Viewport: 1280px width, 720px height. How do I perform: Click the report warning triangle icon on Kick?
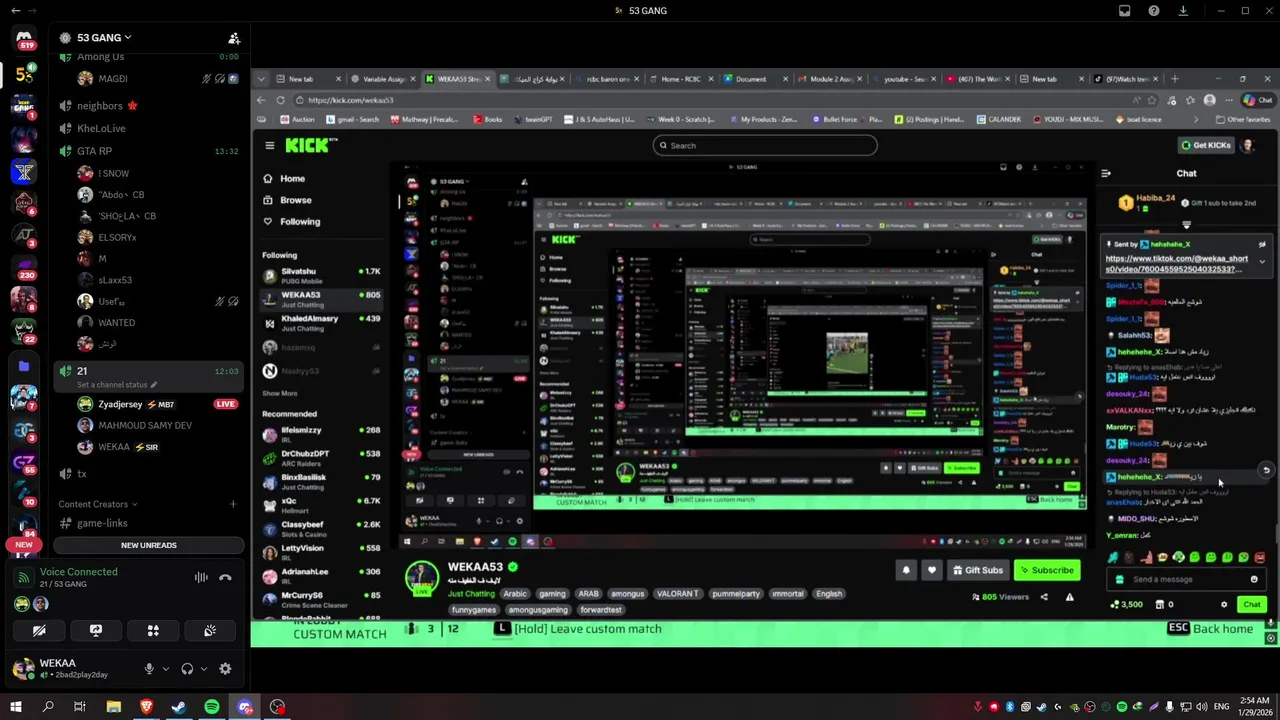point(1069,597)
